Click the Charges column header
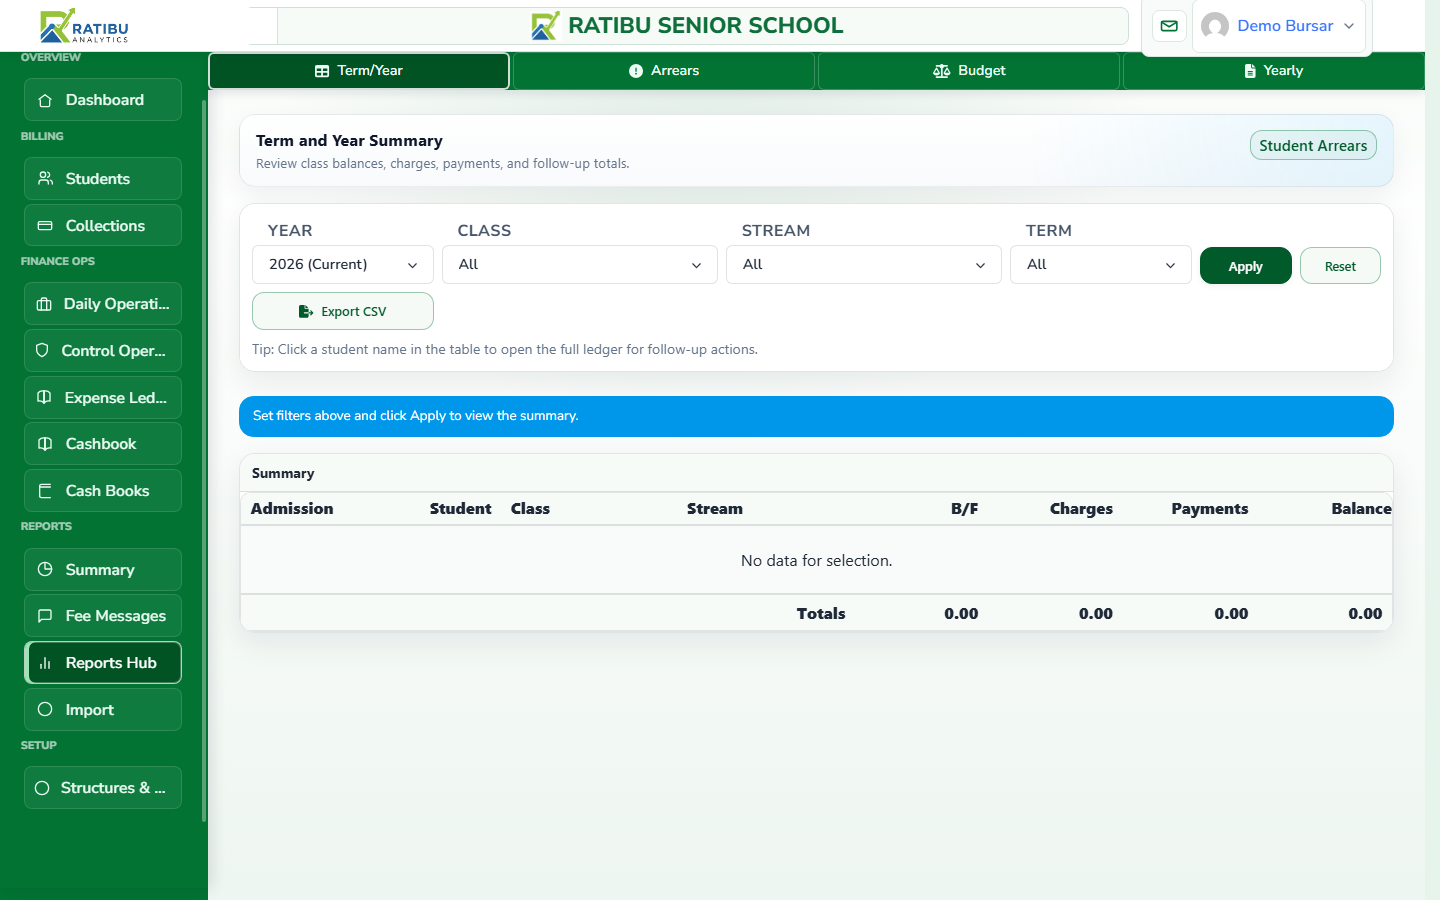1440x900 pixels. click(x=1081, y=509)
